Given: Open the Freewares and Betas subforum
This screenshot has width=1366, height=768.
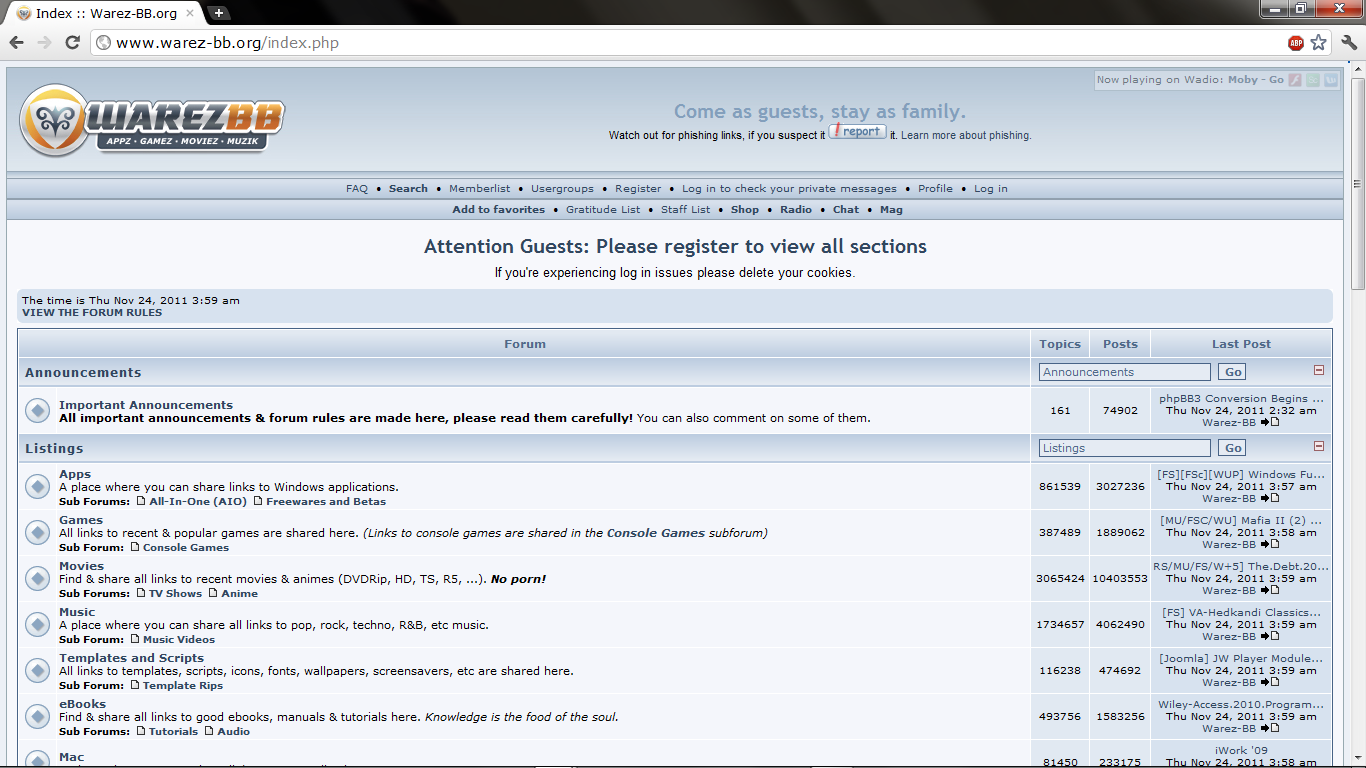Looking at the screenshot, I should (326, 502).
